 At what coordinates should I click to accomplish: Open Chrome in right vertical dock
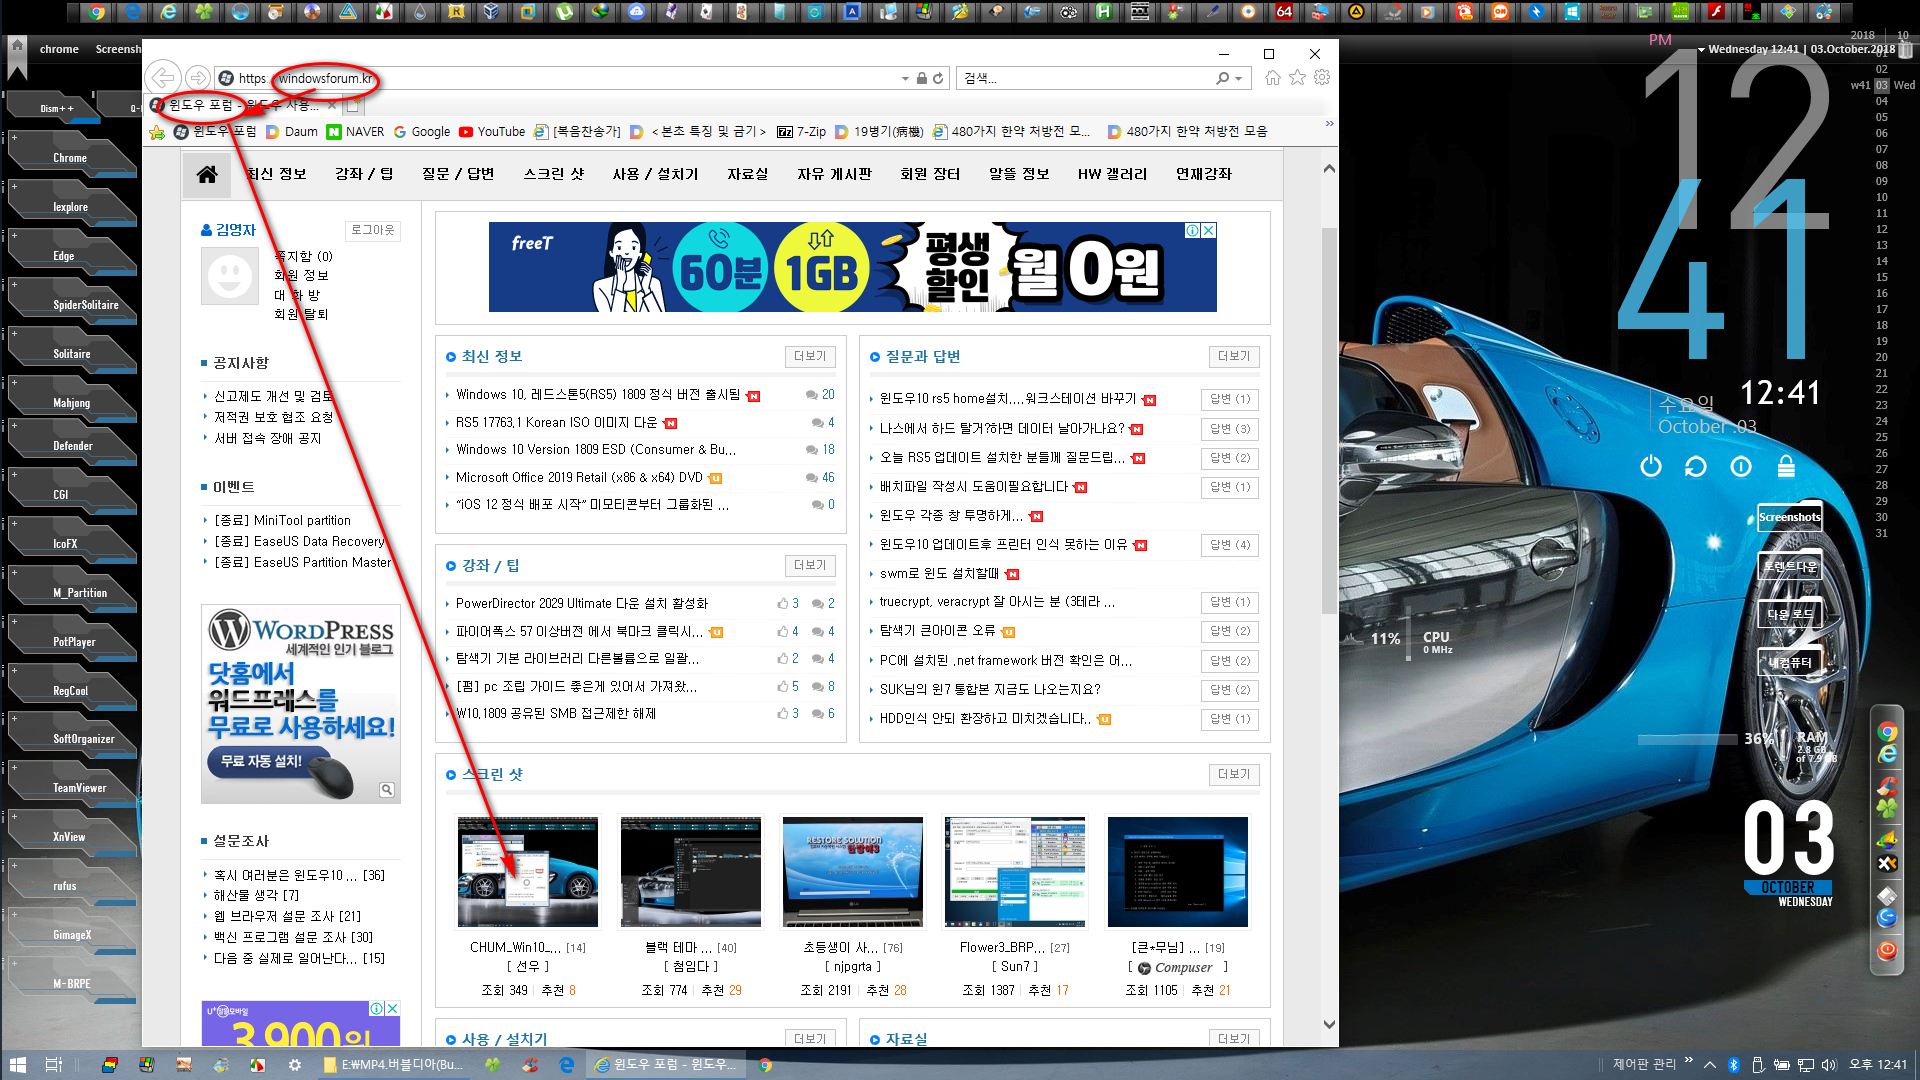coord(1887,732)
